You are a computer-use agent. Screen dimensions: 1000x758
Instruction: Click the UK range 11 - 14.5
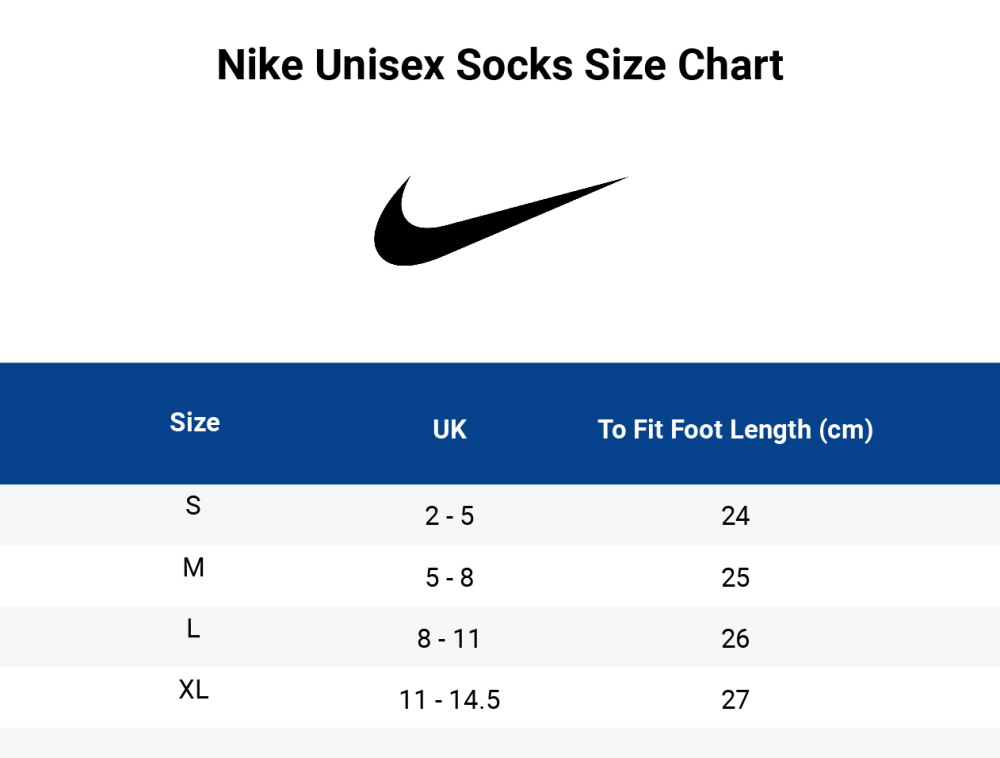pyautogui.click(x=449, y=700)
